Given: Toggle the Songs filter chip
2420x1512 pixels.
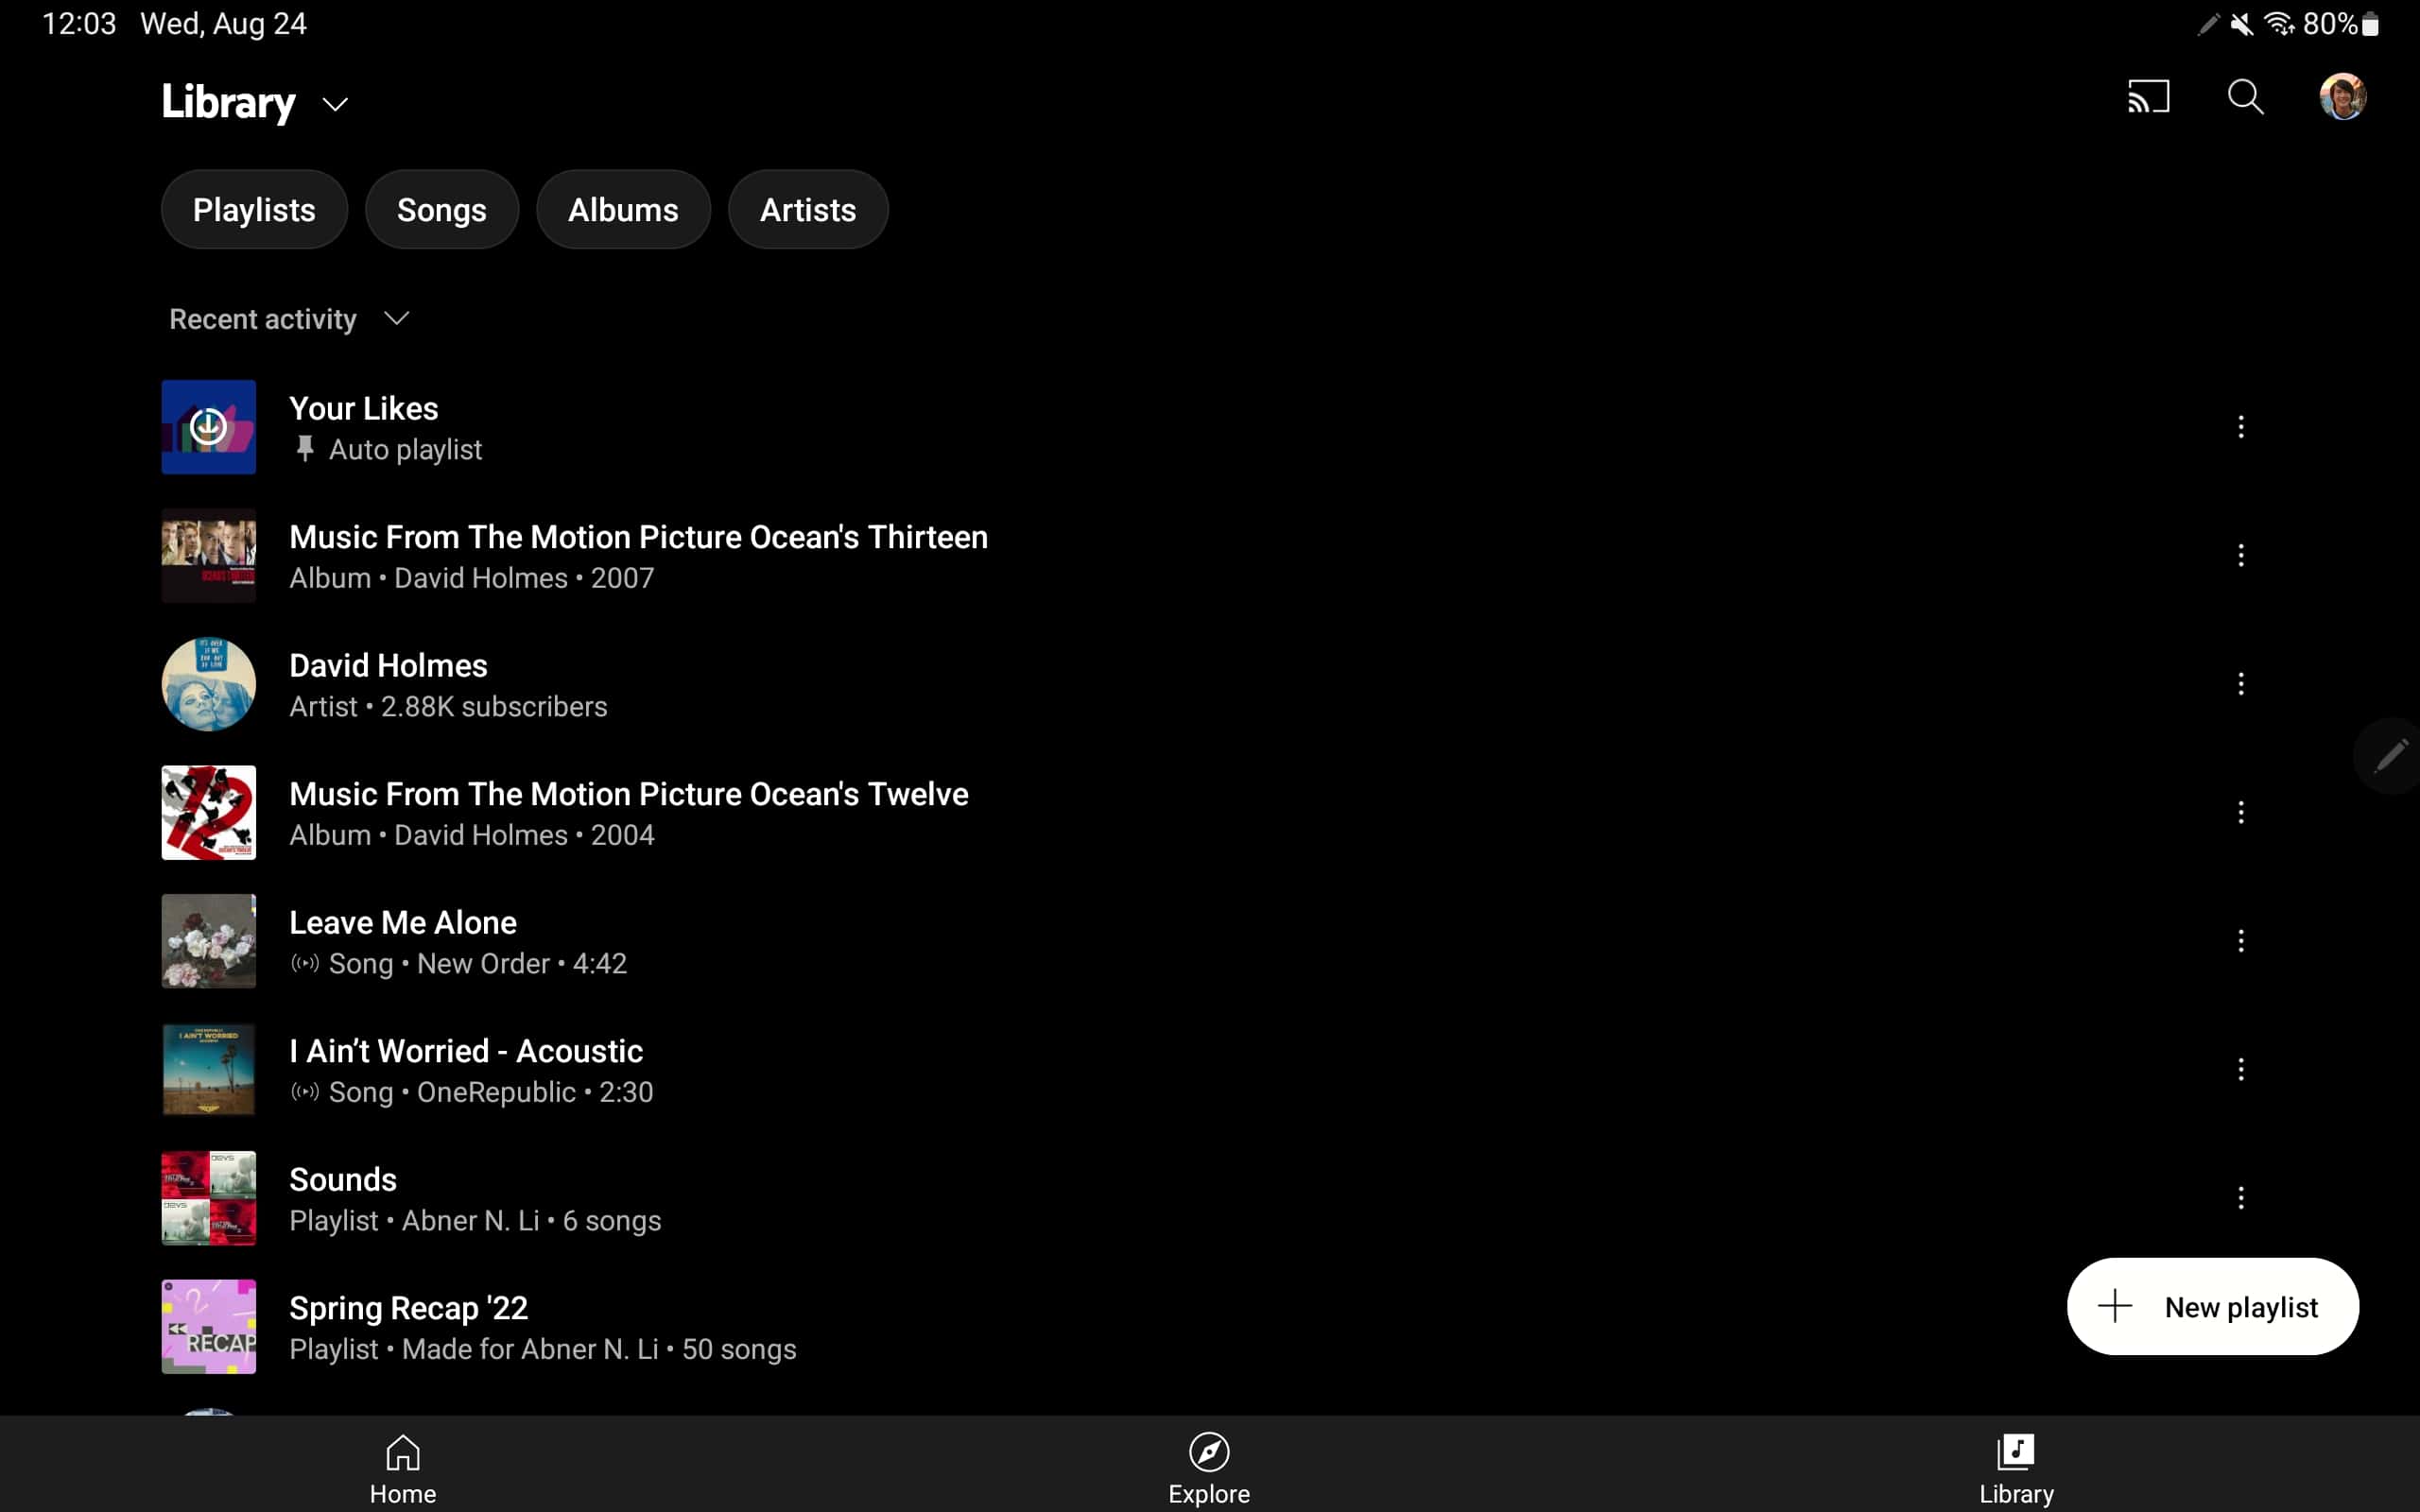Looking at the screenshot, I should [441, 210].
